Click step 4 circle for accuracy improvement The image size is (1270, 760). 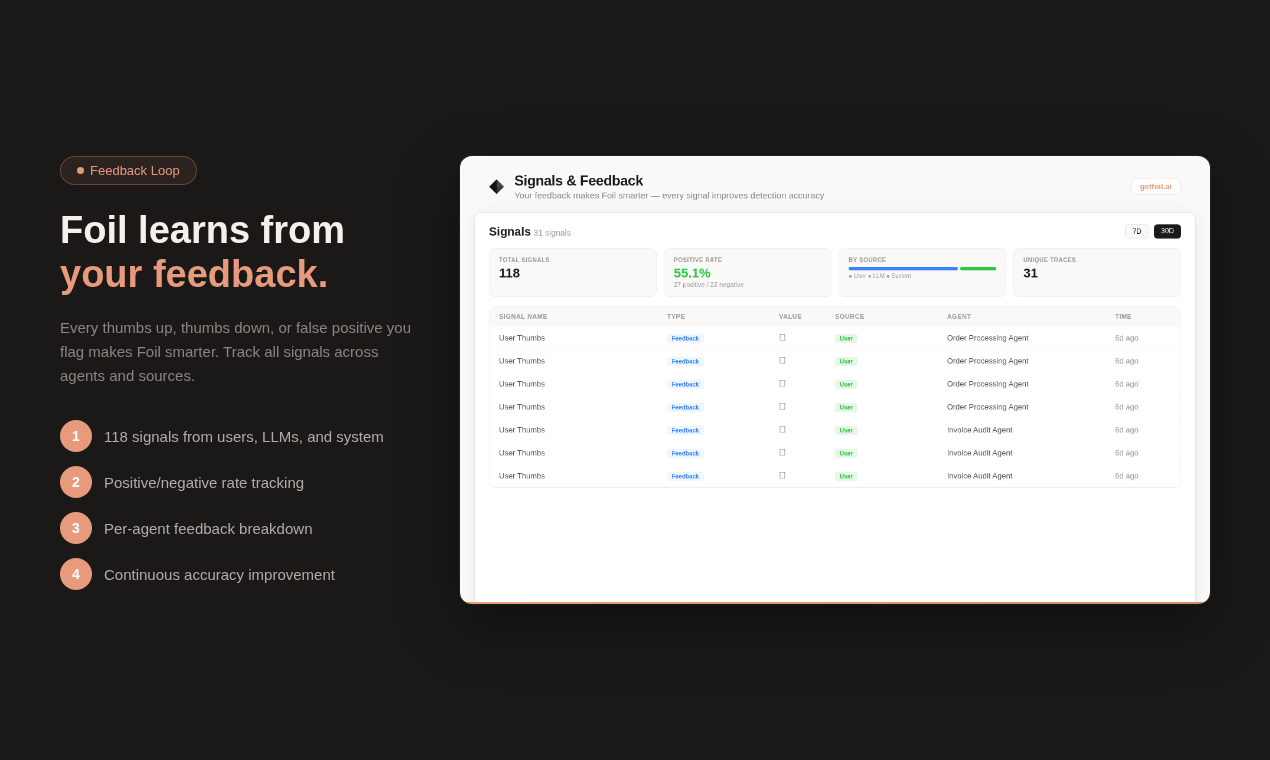pos(76,574)
